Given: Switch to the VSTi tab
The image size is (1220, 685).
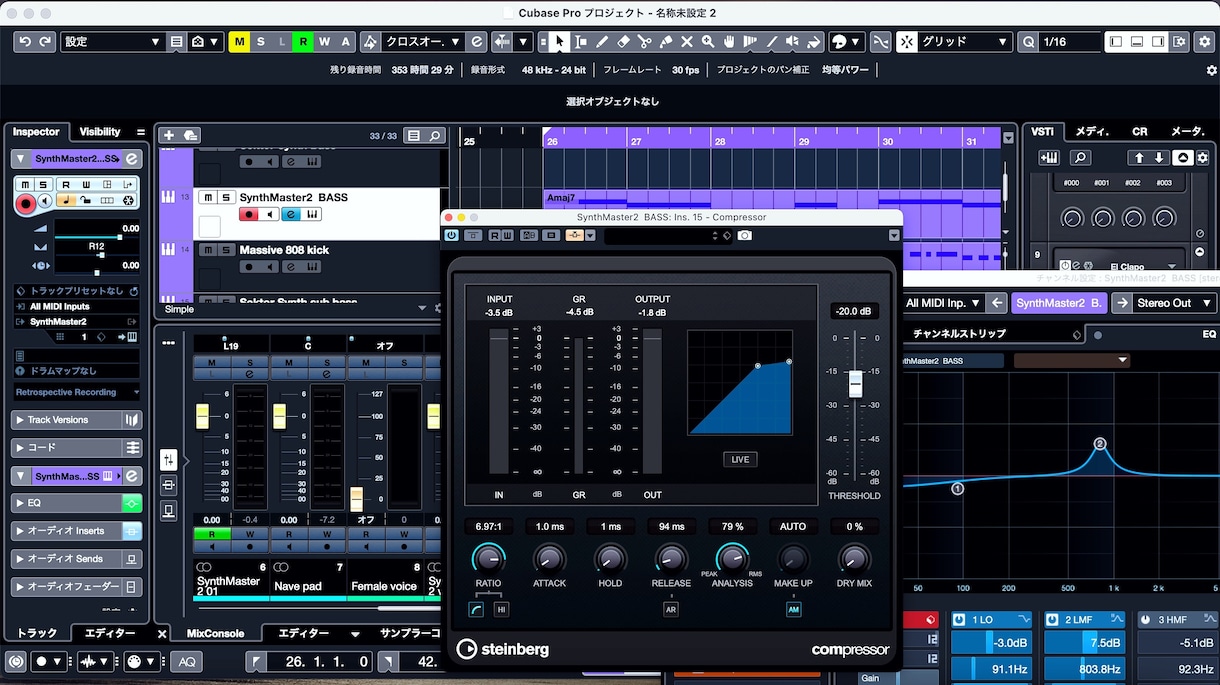Looking at the screenshot, I should 1043,132.
